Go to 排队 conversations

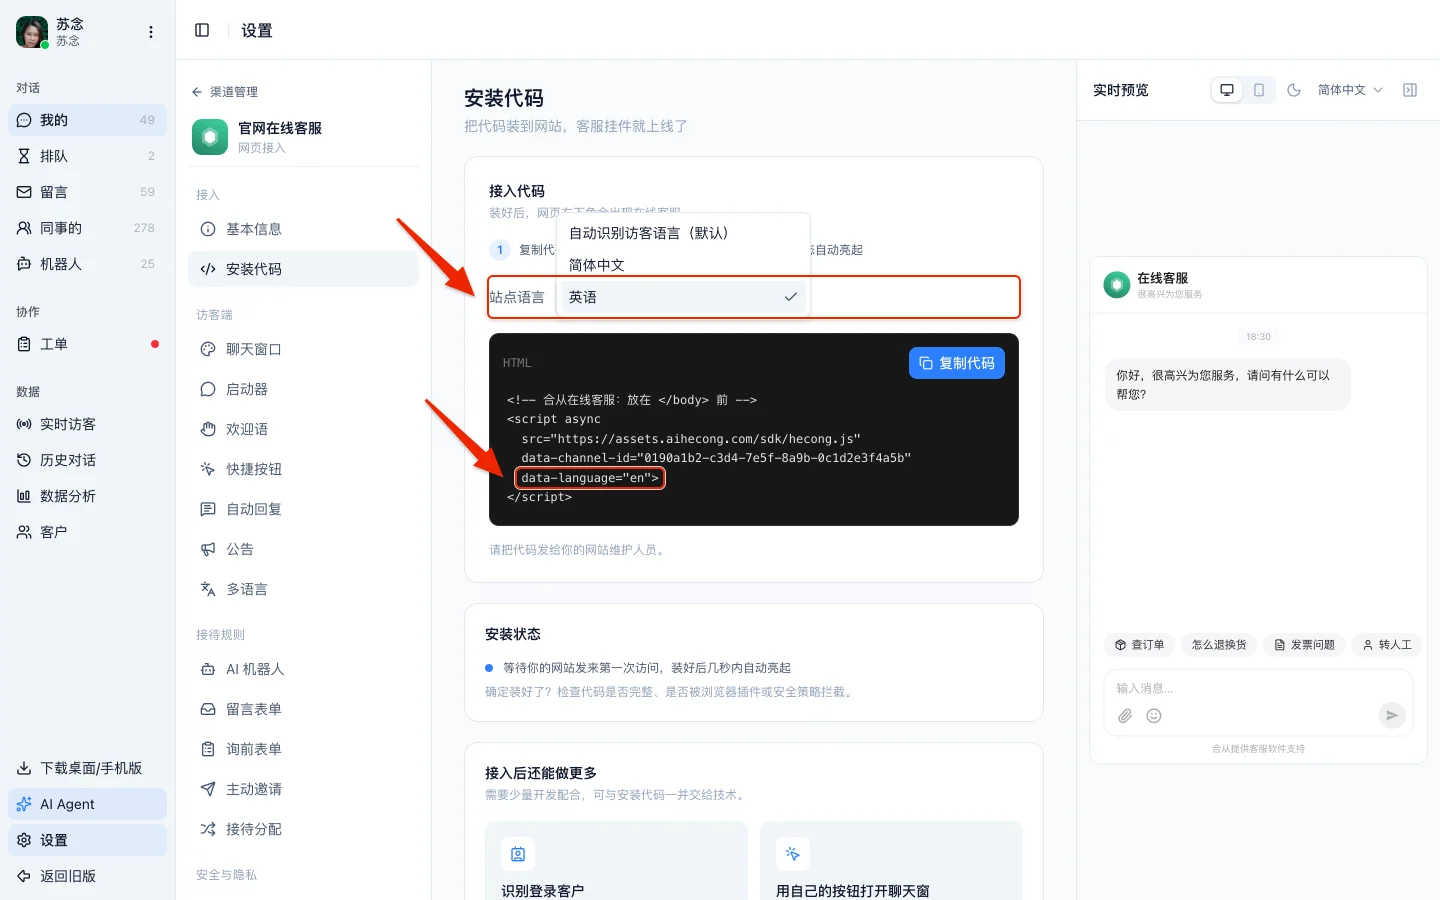click(87, 156)
